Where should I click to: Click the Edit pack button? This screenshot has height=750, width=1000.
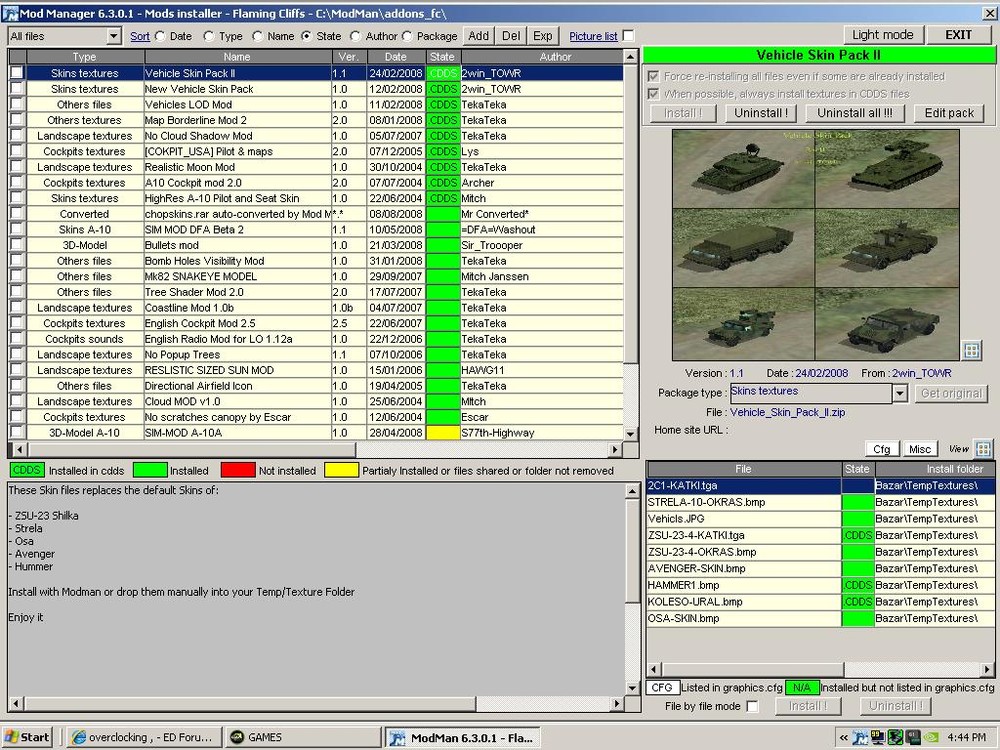click(x=948, y=113)
